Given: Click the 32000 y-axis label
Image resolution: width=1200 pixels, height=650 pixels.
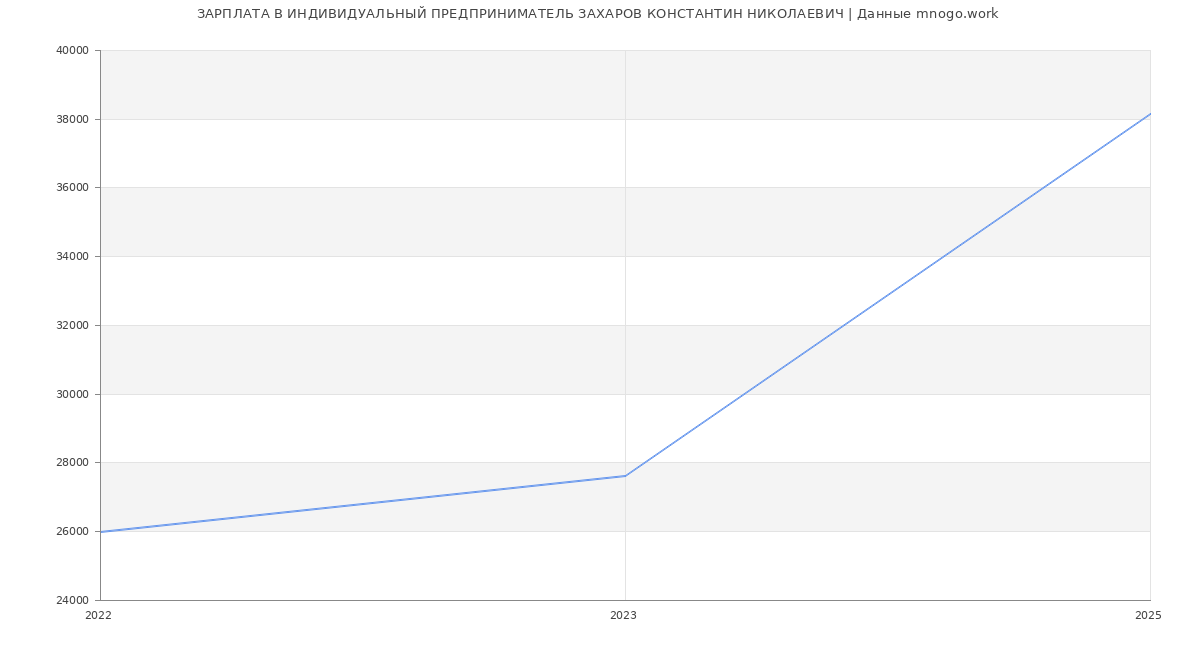Looking at the screenshot, I should click(74, 326).
